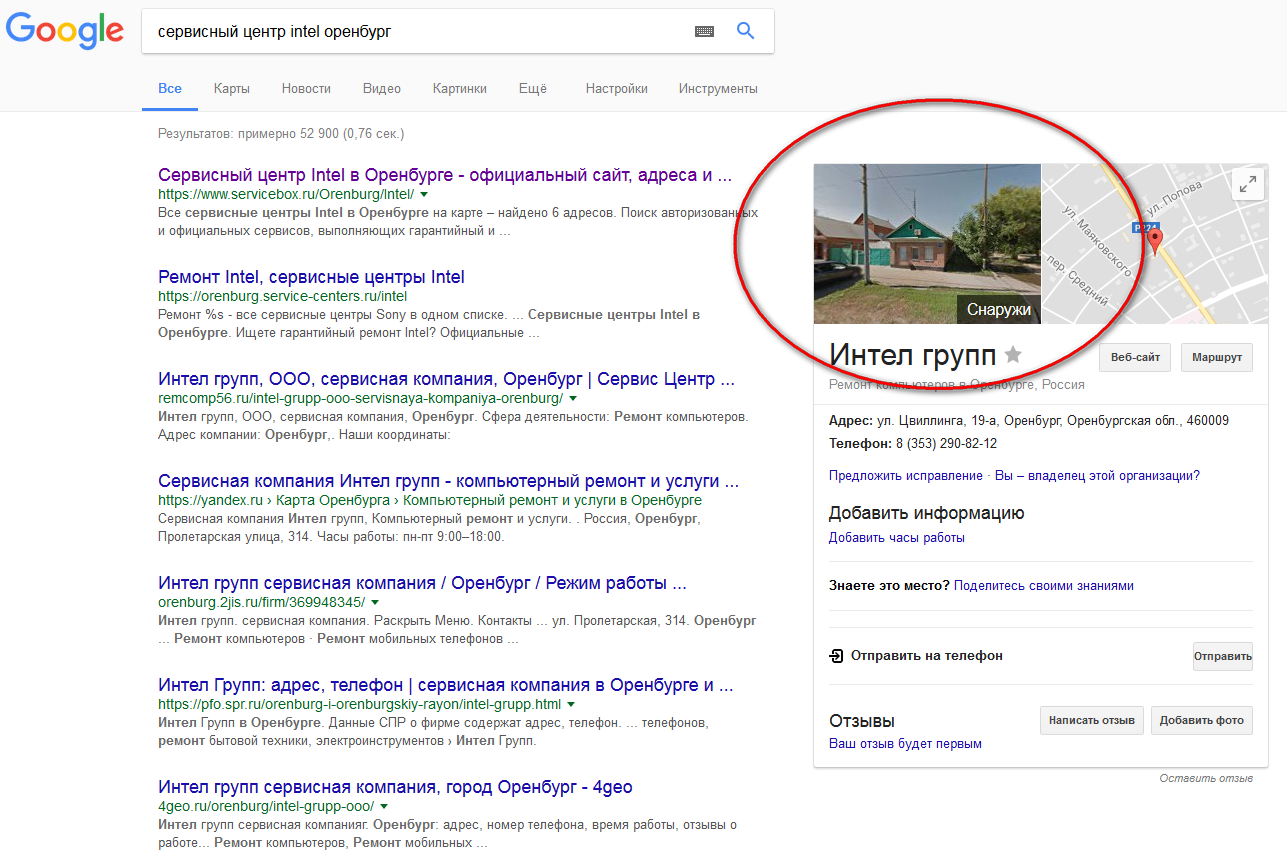Click the Адрес label in panel
Screen dimensions: 1287x862
point(849,421)
